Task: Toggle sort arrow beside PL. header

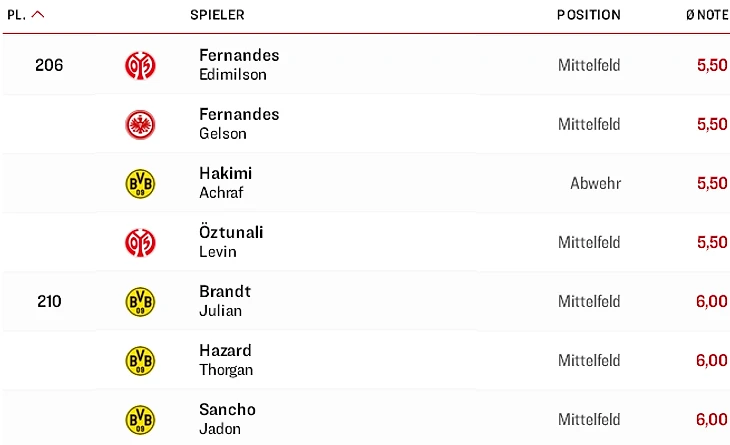Action: point(38,14)
